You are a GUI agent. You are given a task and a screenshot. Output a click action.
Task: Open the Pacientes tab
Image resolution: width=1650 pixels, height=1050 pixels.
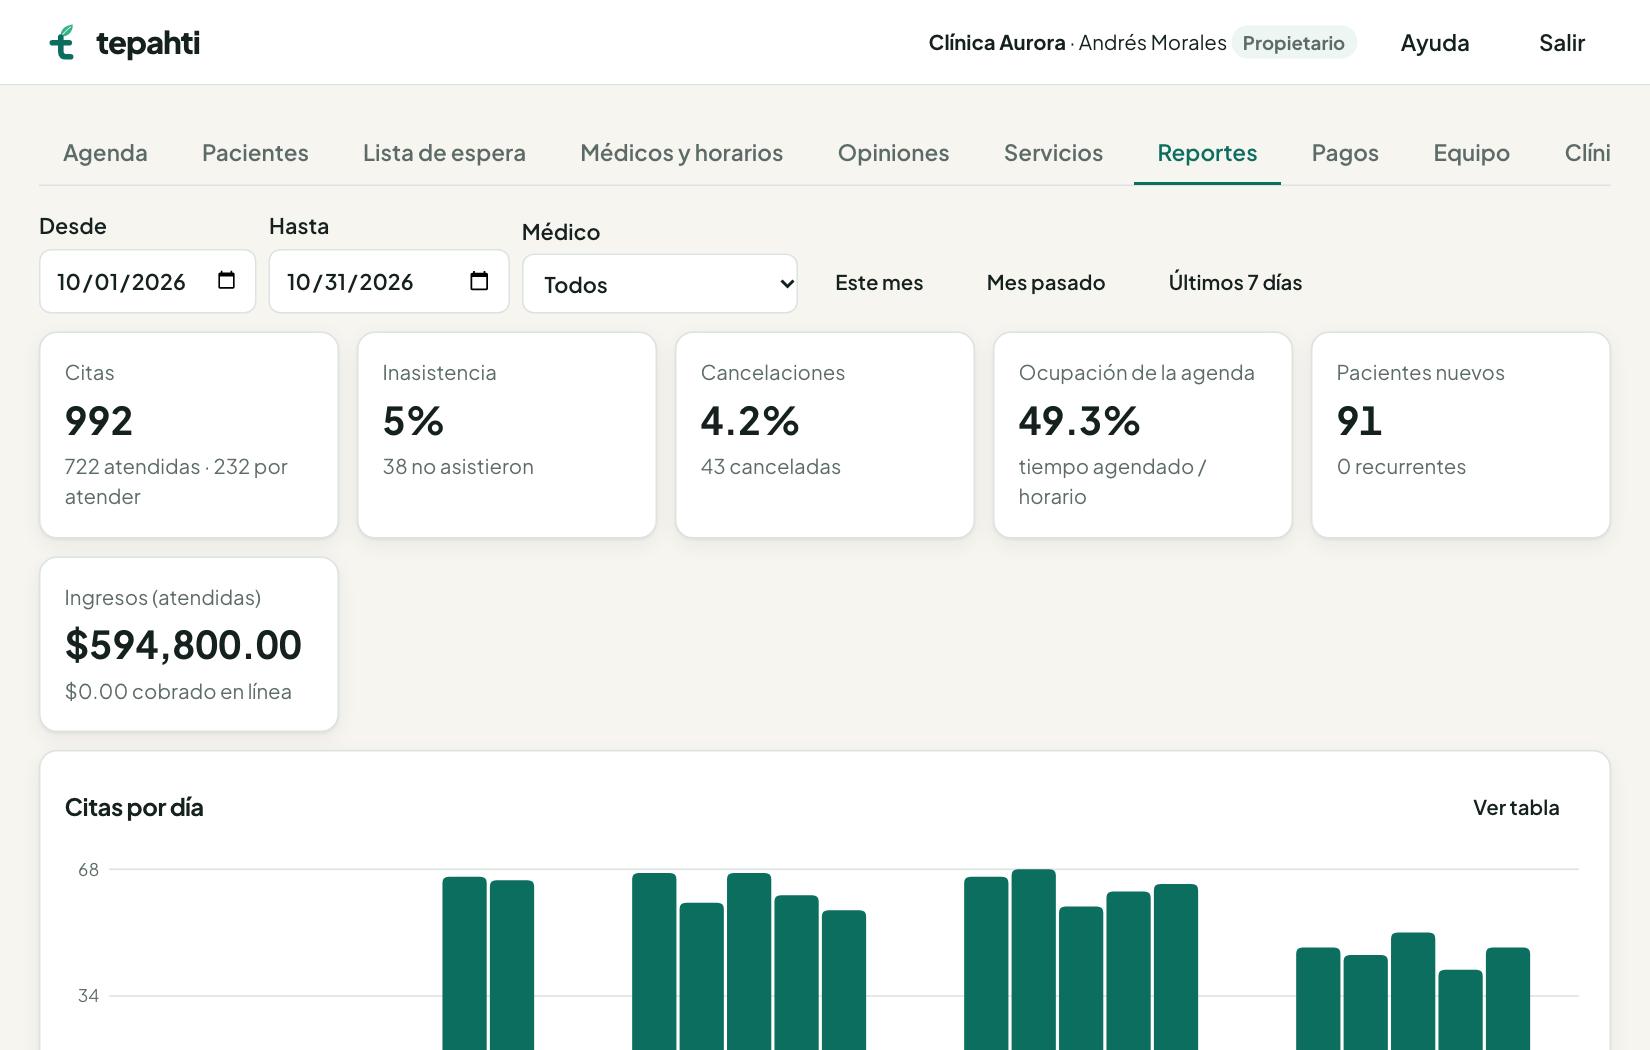tap(255, 153)
